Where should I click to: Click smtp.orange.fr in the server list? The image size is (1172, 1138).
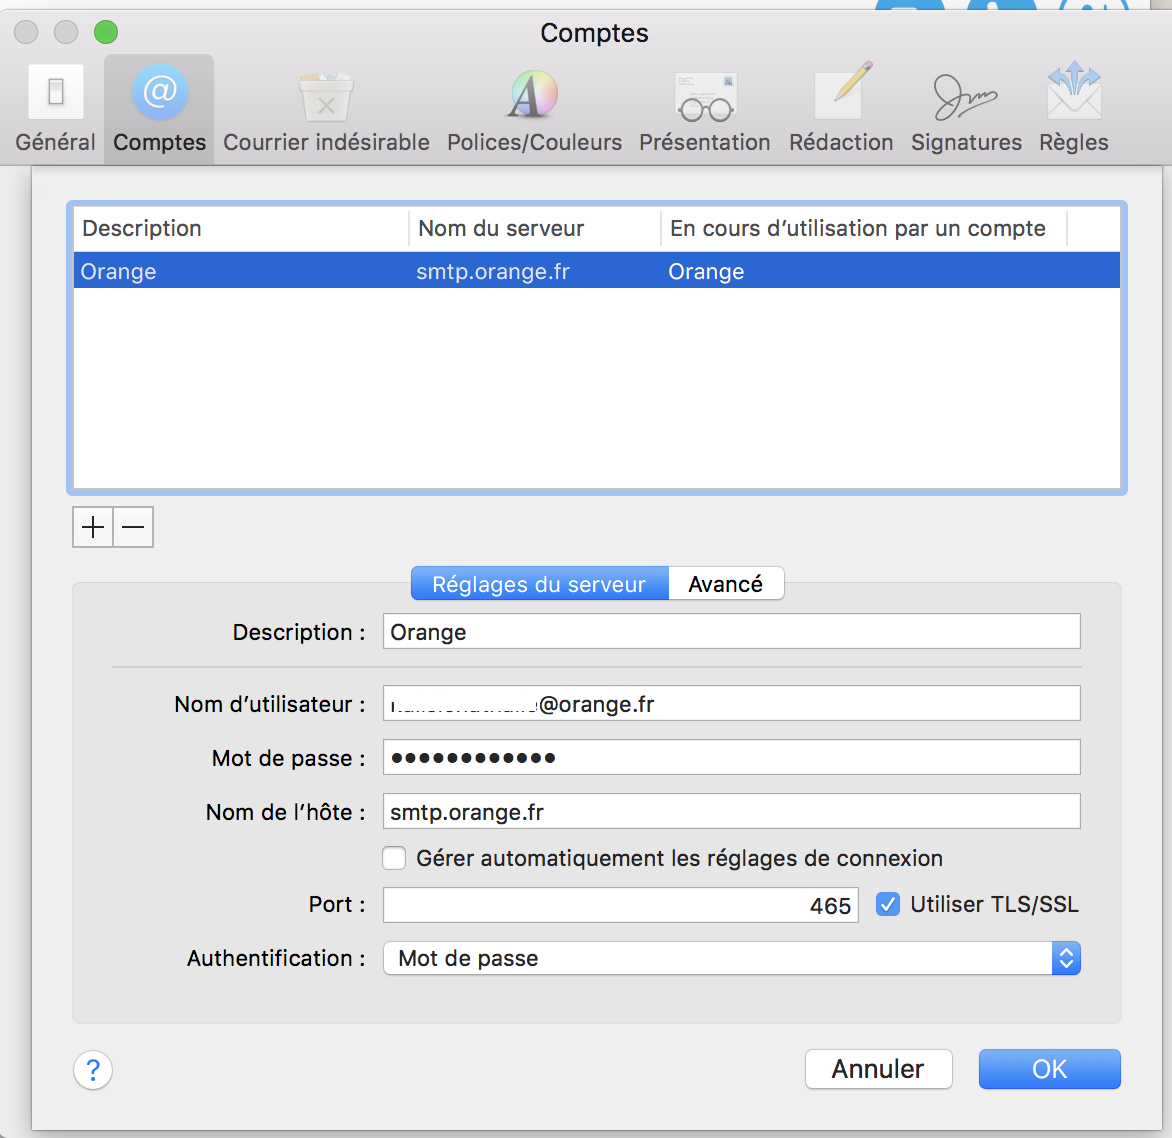[x=493, y=271]
